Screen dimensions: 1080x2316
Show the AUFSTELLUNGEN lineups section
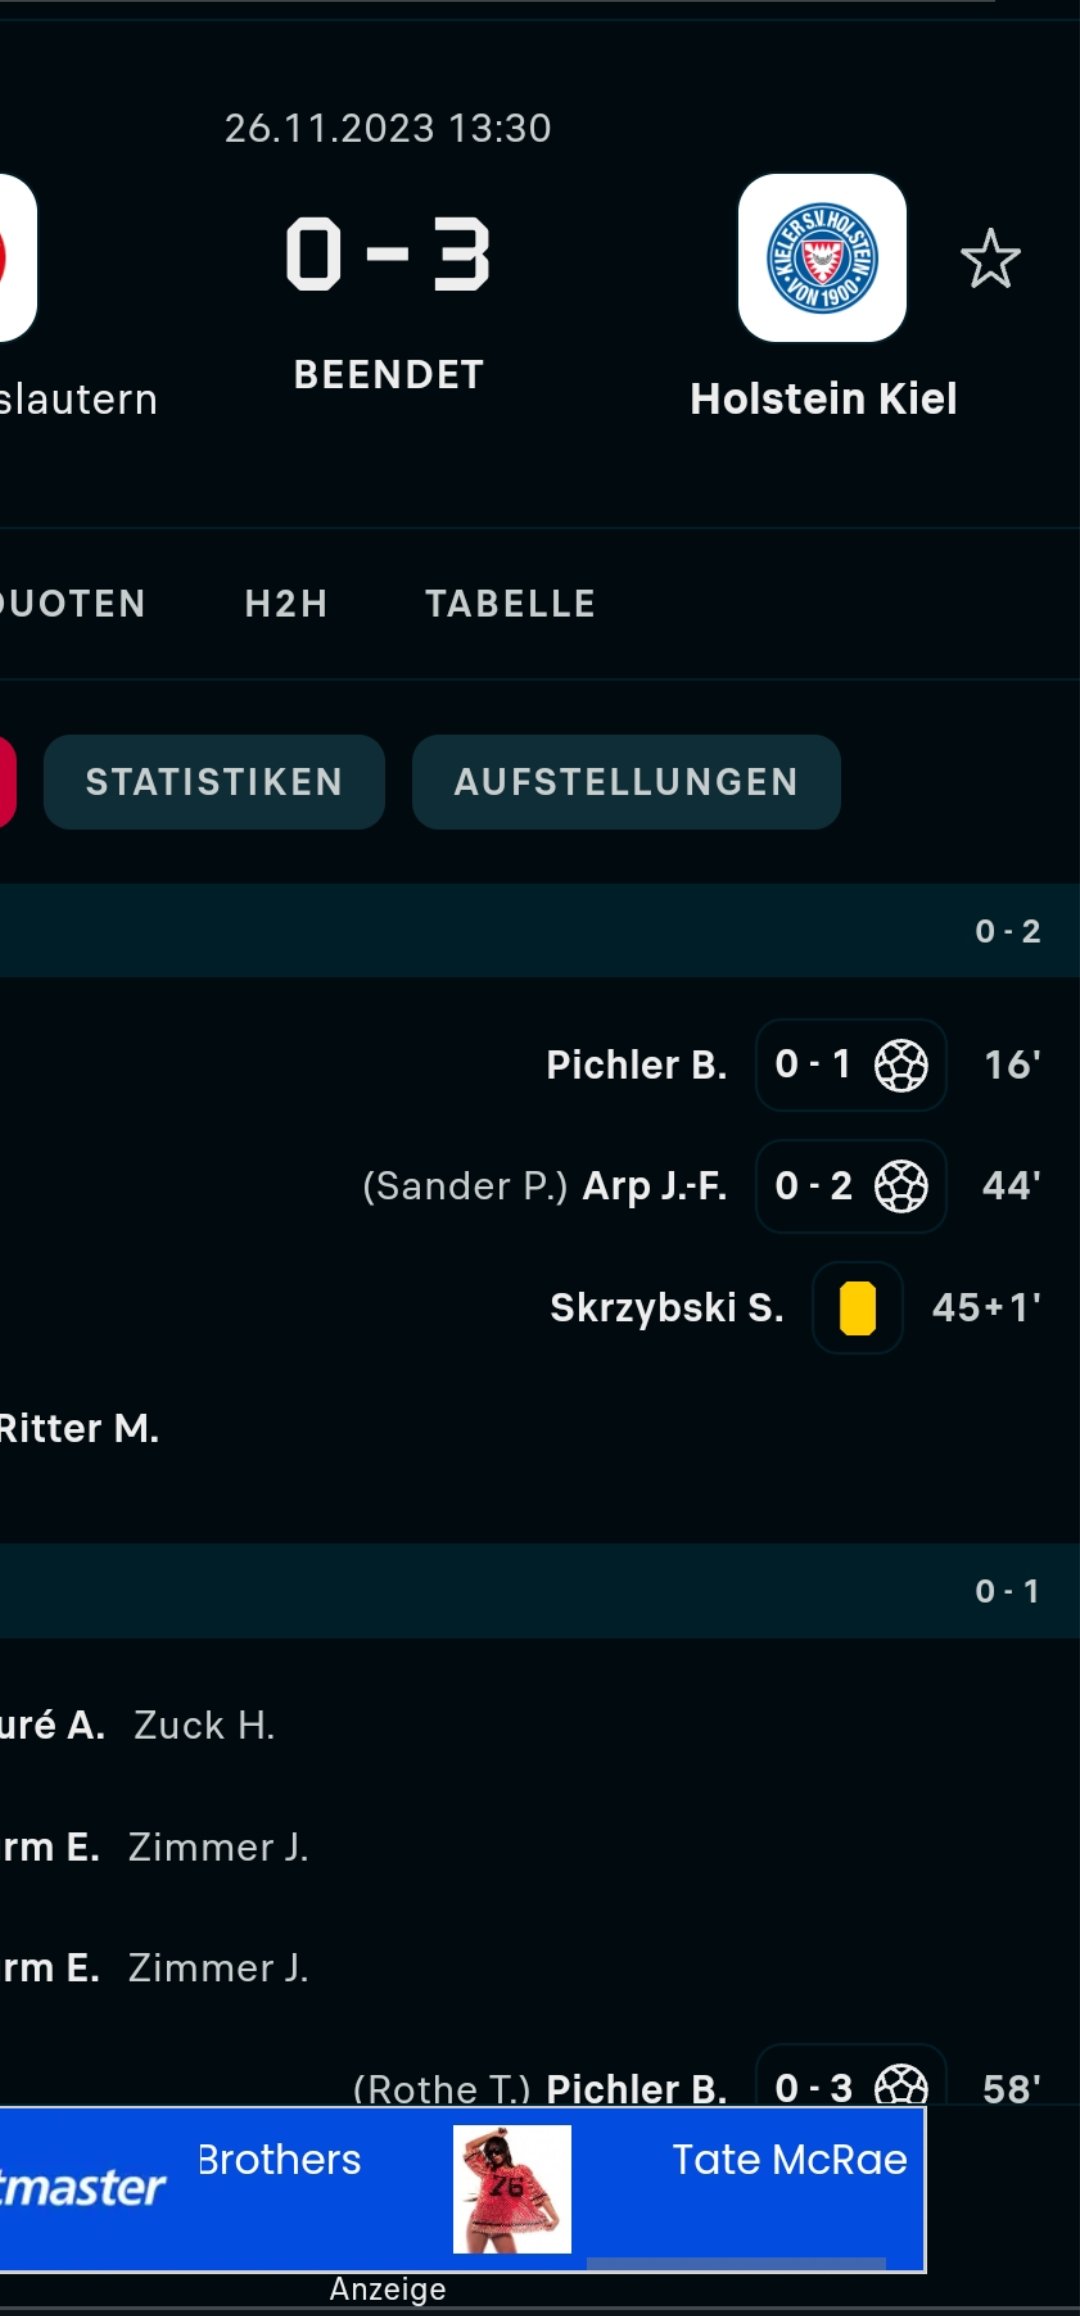pos(626,782)
